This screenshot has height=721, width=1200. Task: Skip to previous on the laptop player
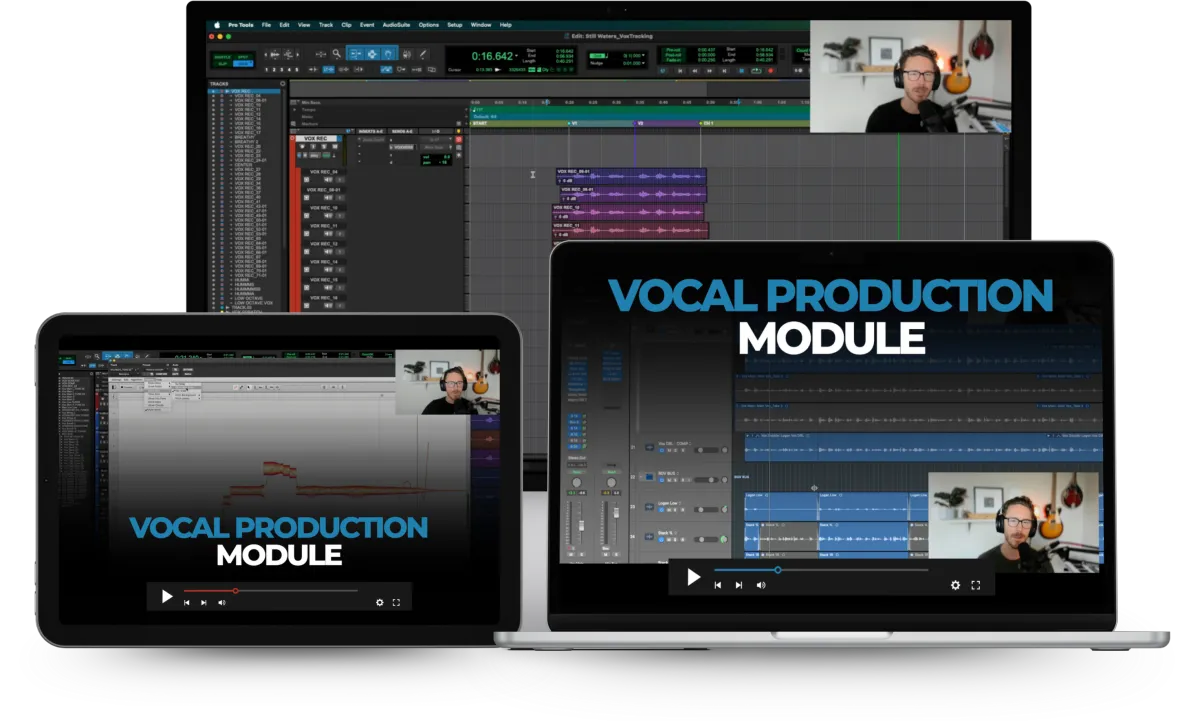(x=717, y=585)
